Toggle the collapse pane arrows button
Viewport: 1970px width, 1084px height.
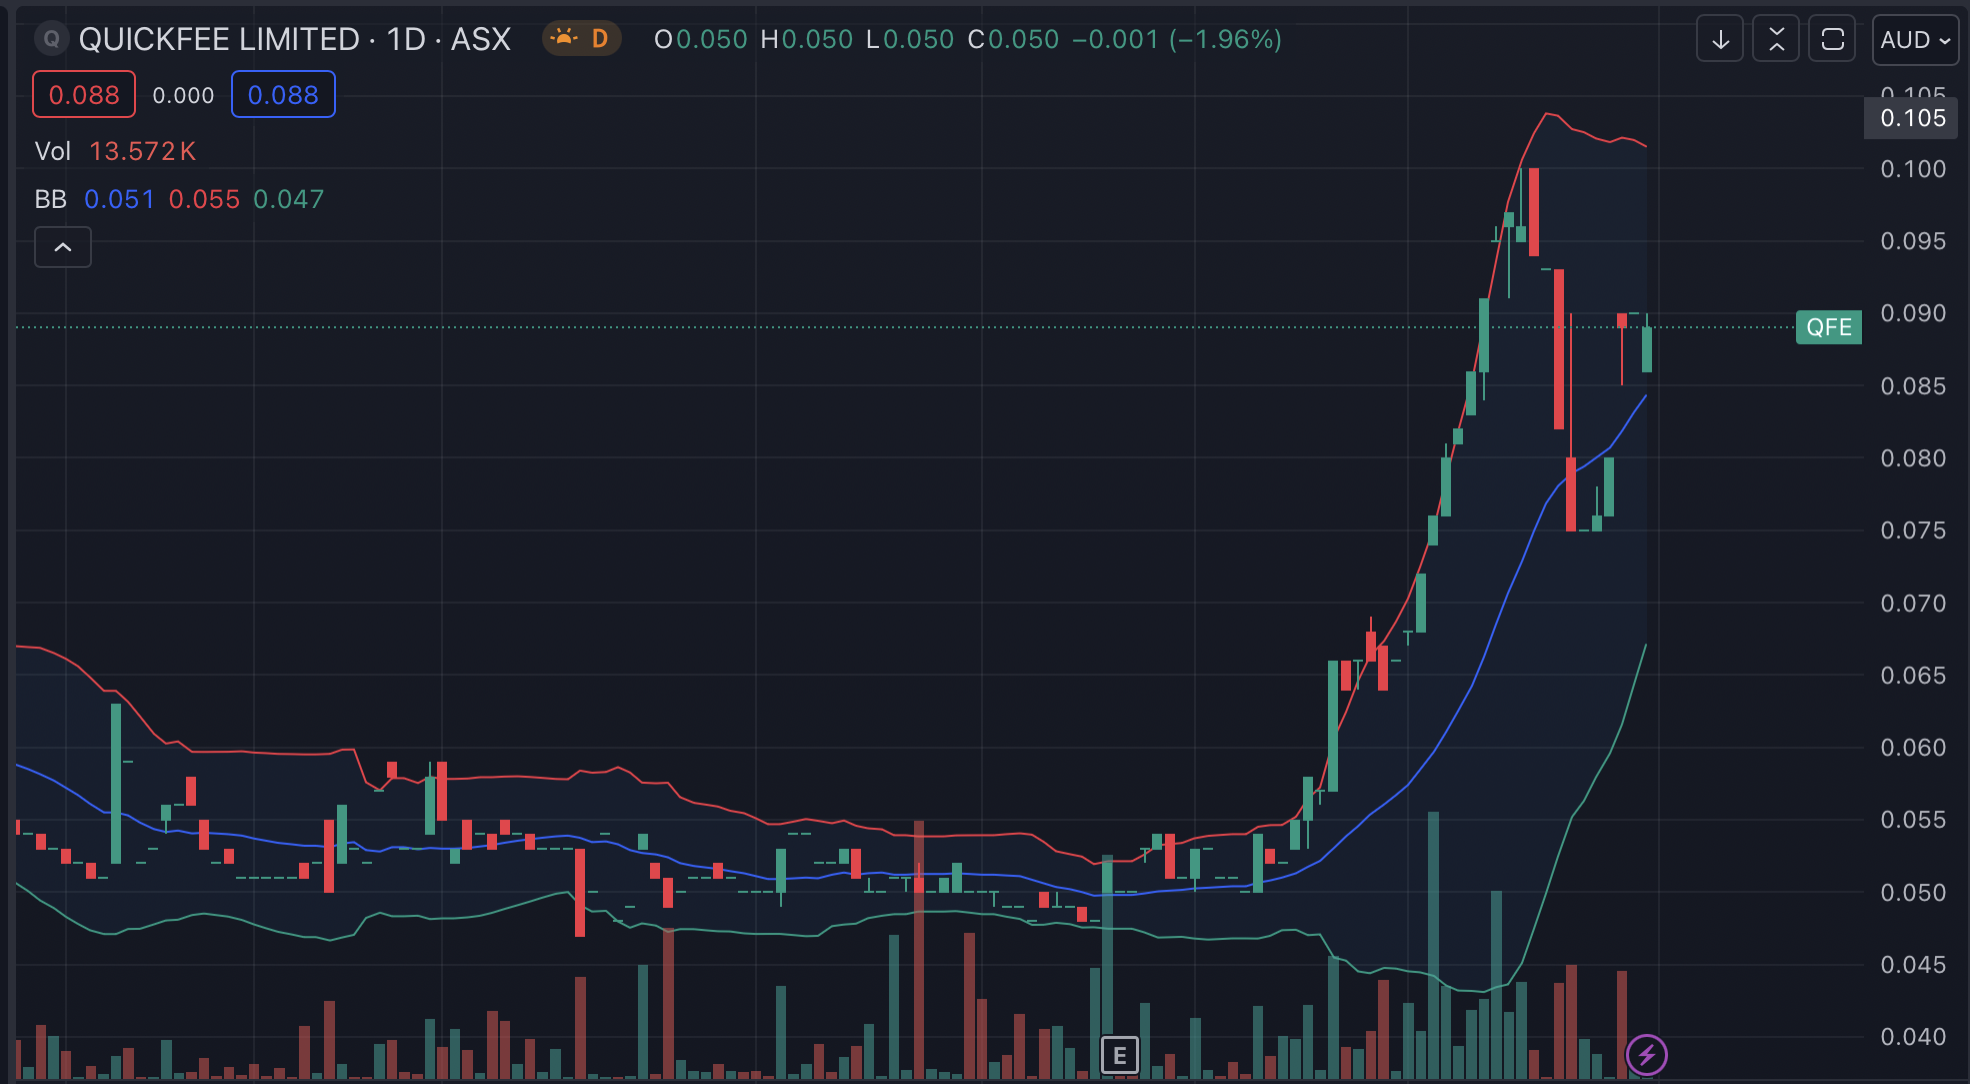[1776, 40]
